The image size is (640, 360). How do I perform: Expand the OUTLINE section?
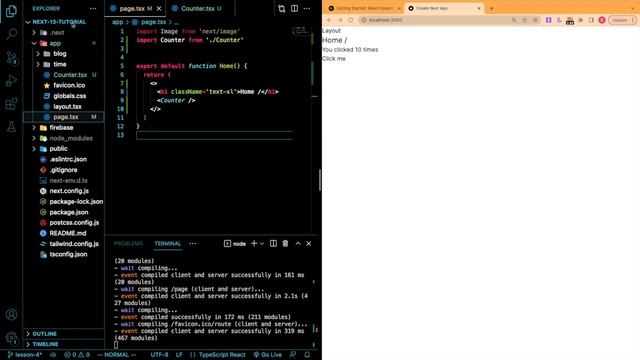[x=64, y=333]
